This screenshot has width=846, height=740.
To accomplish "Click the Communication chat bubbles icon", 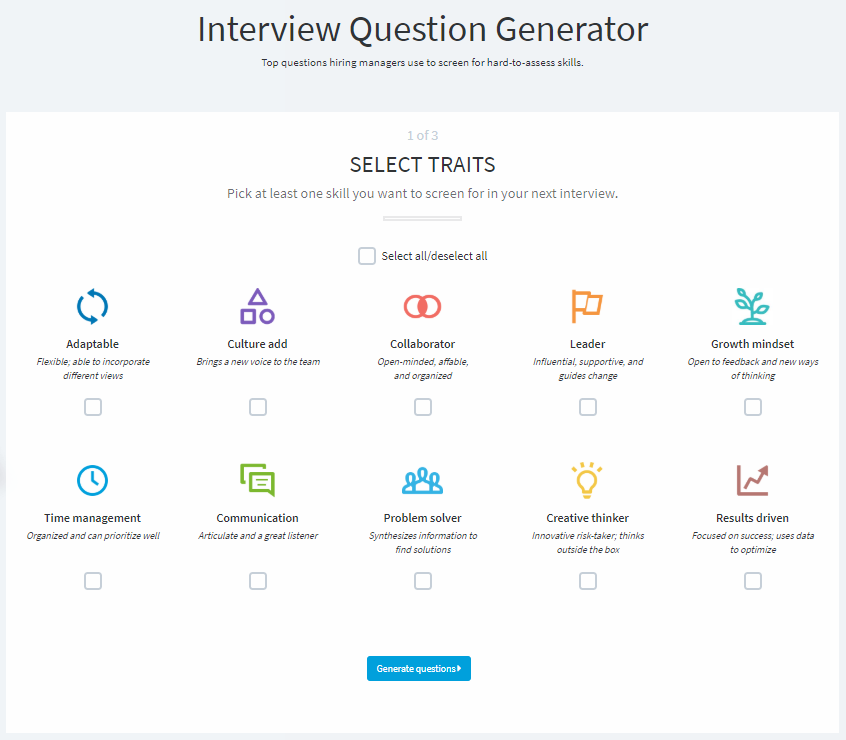I will [257, 480].
